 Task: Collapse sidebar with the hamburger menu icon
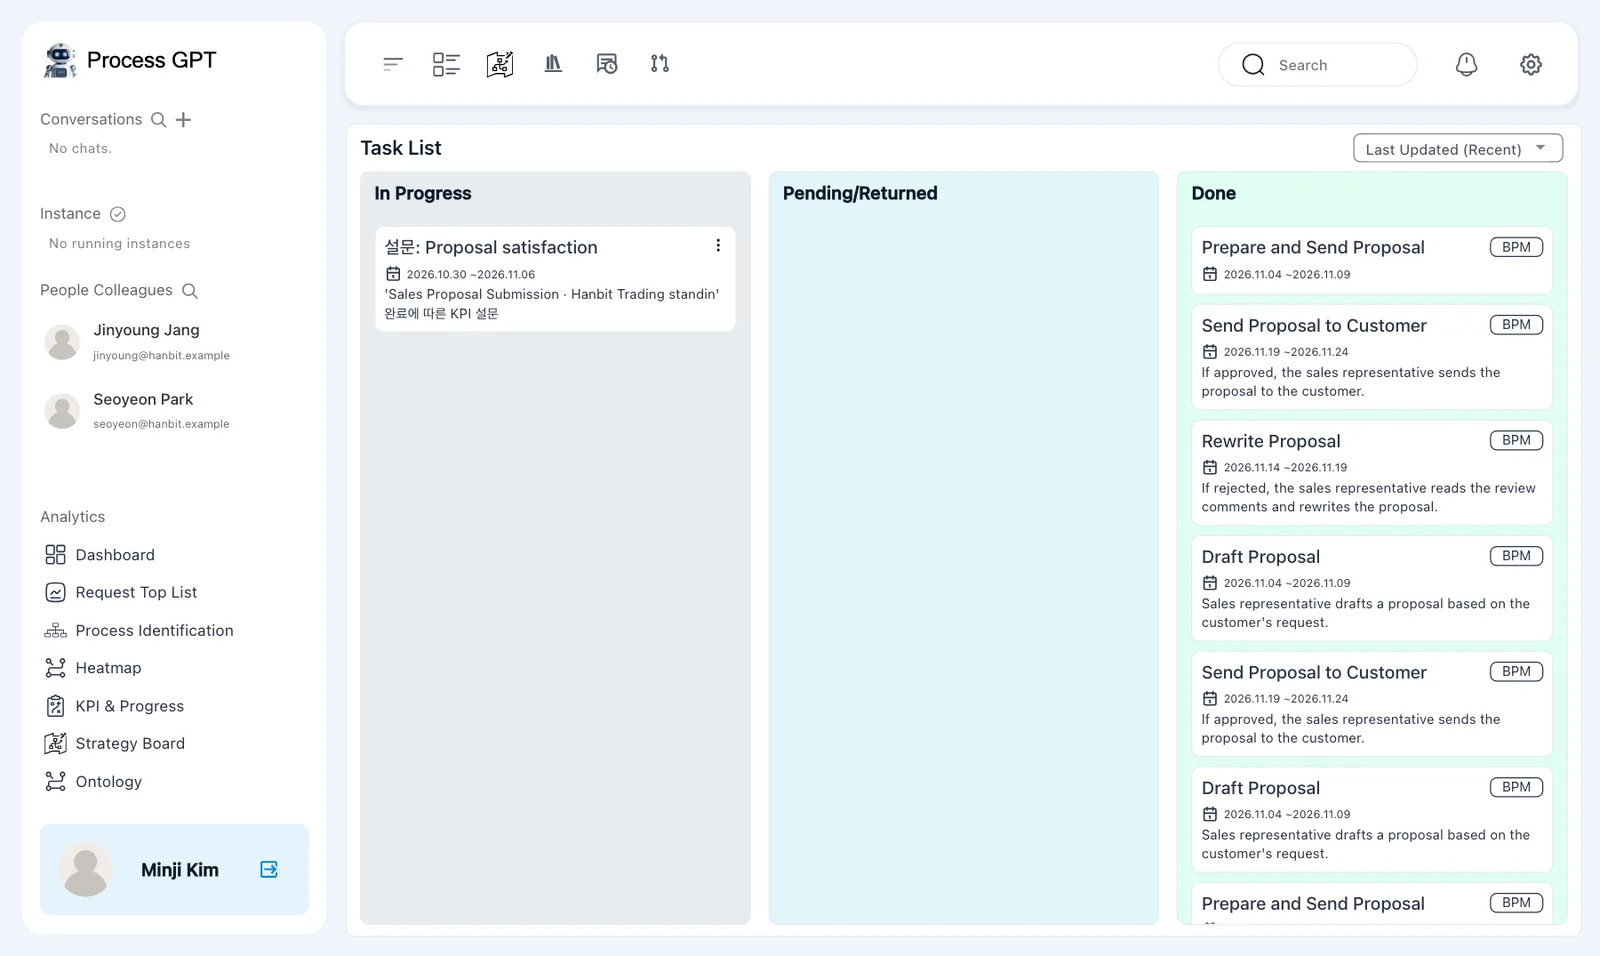click(392, 64)
